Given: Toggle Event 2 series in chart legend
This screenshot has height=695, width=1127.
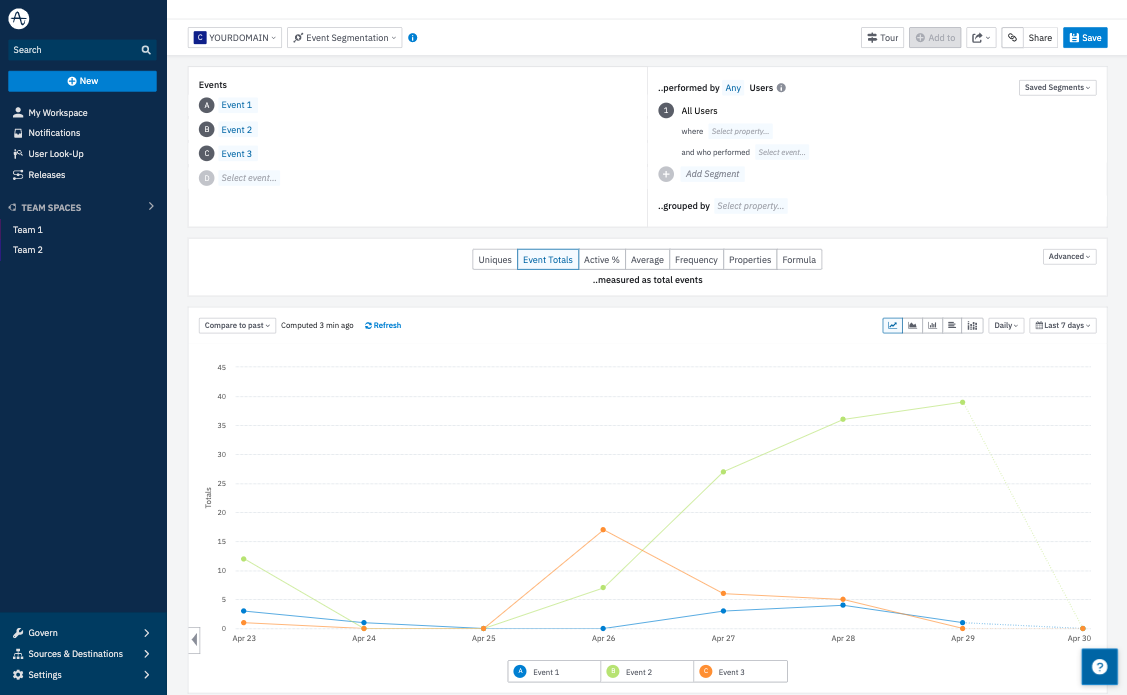Looking at the screenshot, I should [647, 671].
